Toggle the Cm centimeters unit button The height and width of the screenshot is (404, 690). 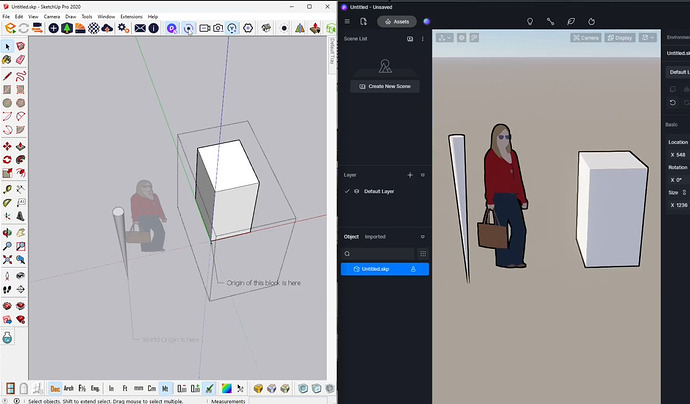pyautogui.click(x=152, y=389)
